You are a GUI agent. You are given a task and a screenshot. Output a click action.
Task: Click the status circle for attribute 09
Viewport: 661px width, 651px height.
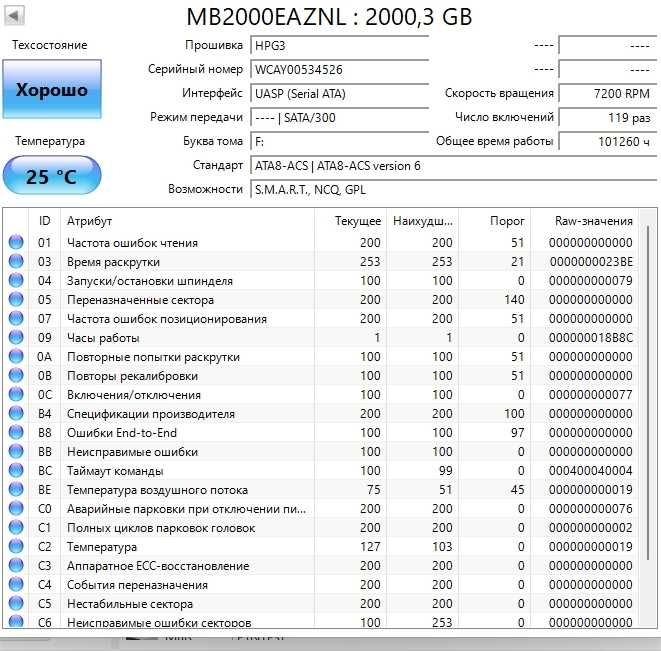(x=16, y=337)
